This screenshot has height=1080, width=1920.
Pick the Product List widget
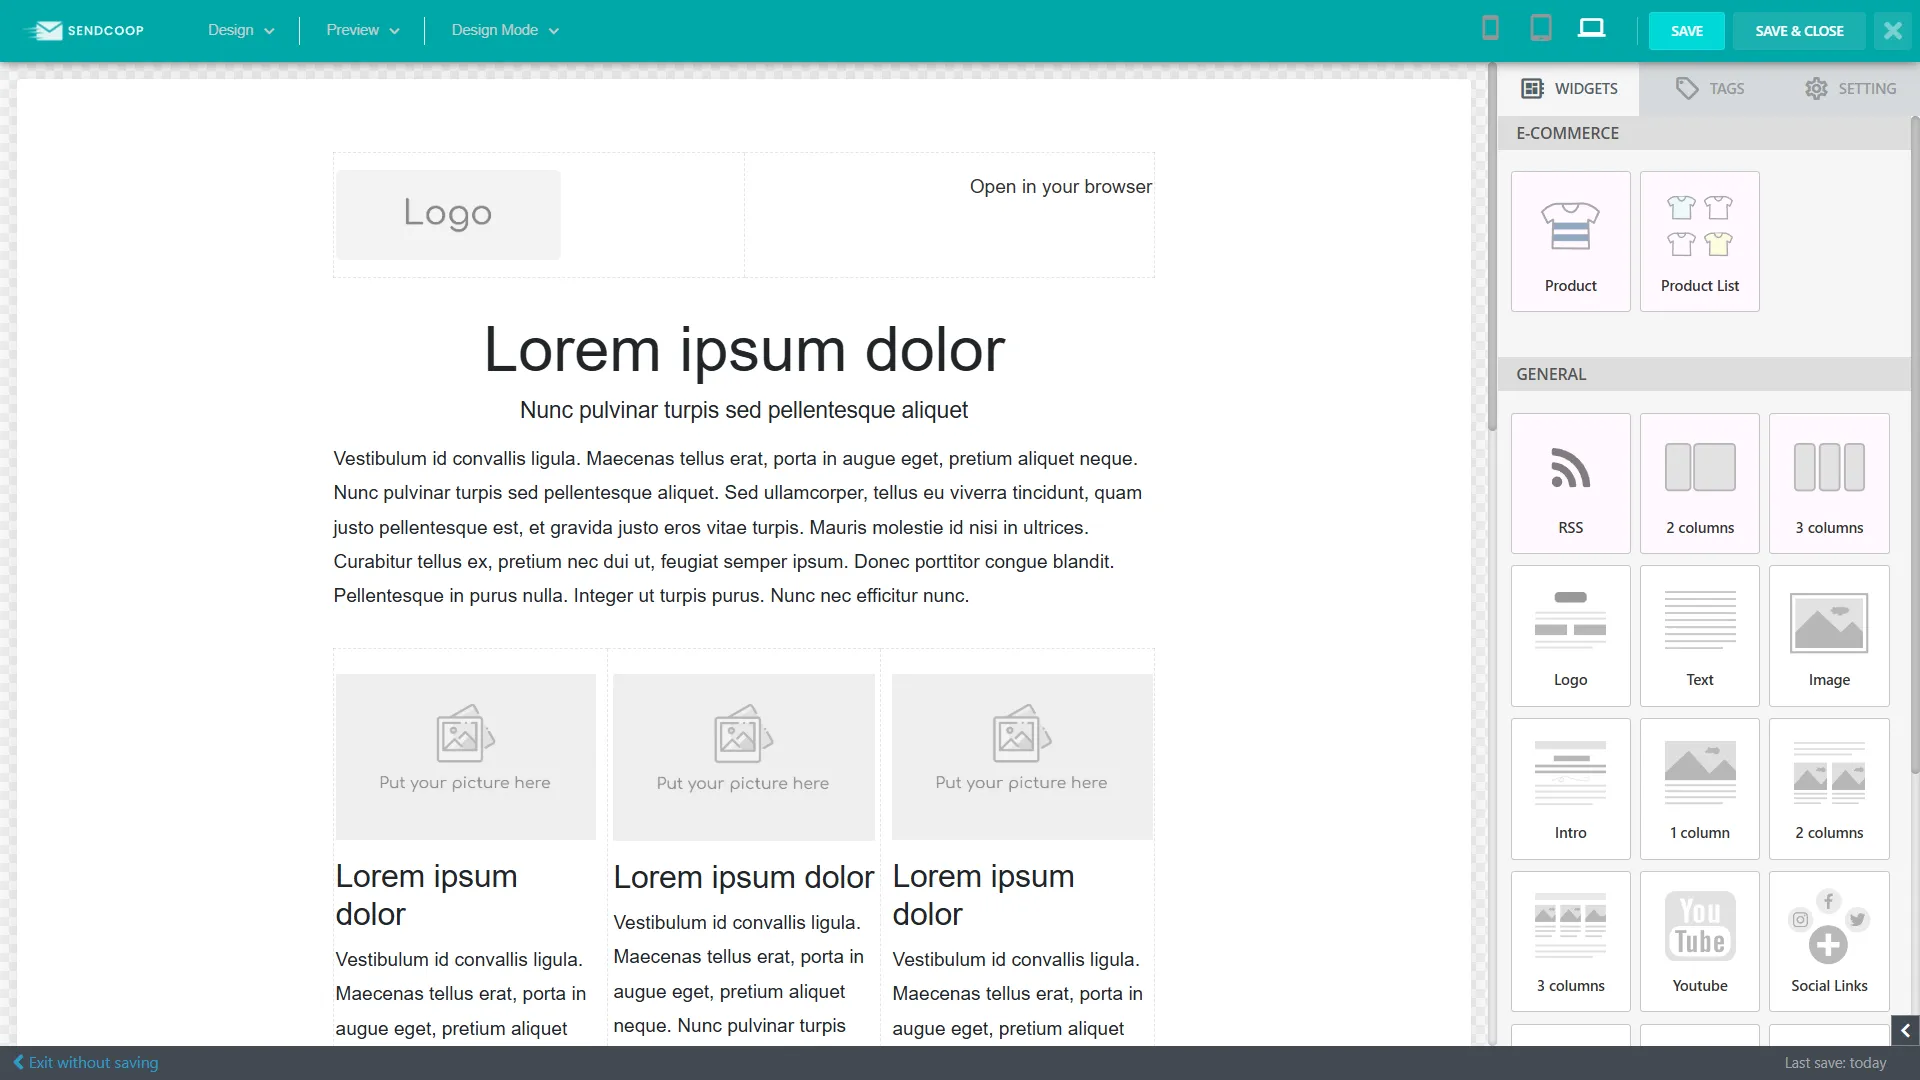[x=1699, y=241]
